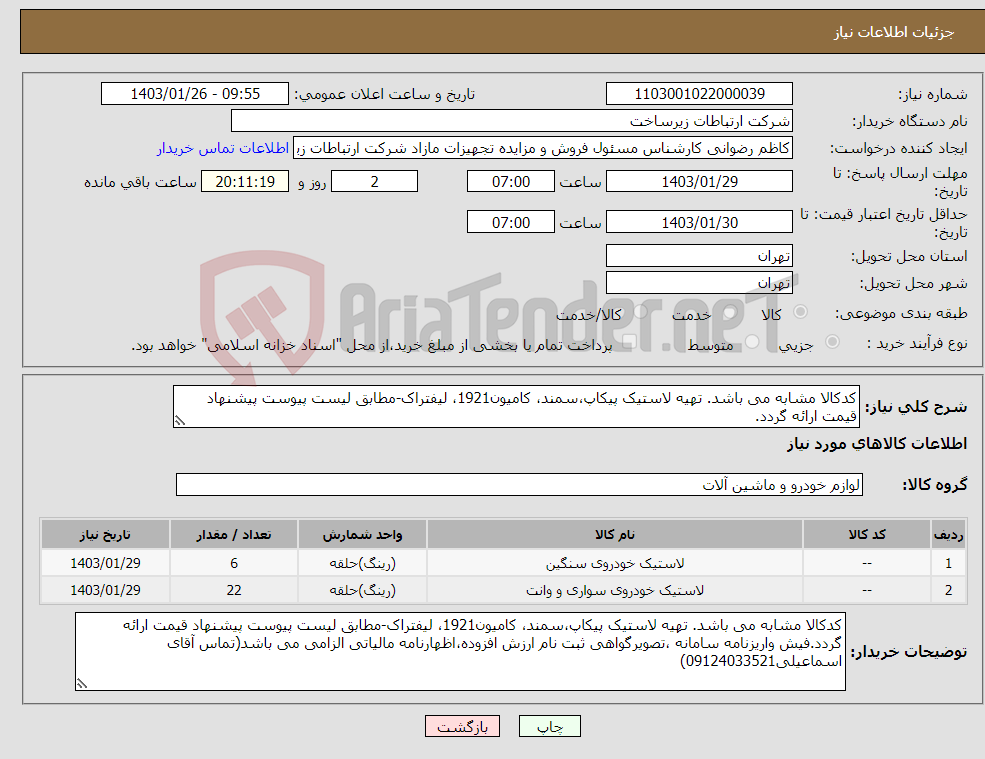This screenshot has height=759, width=985.
Task: Click the اطلاعات کالاهای مورد نیاز heading
Action: [877, 444]
